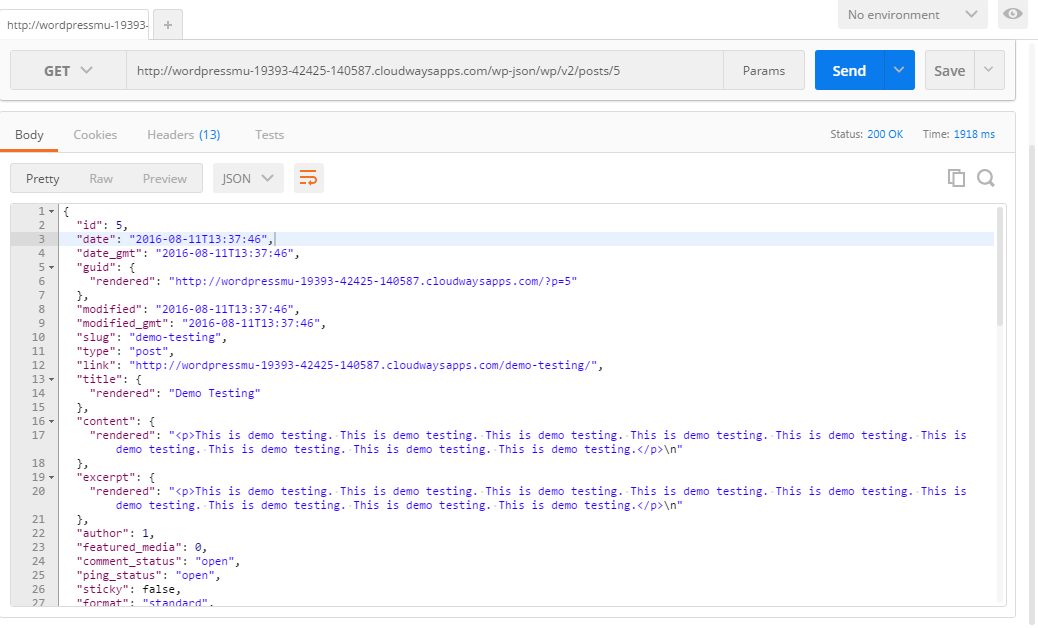
Task: Collapse the content object at line 16
Action: tap(52, 422)
